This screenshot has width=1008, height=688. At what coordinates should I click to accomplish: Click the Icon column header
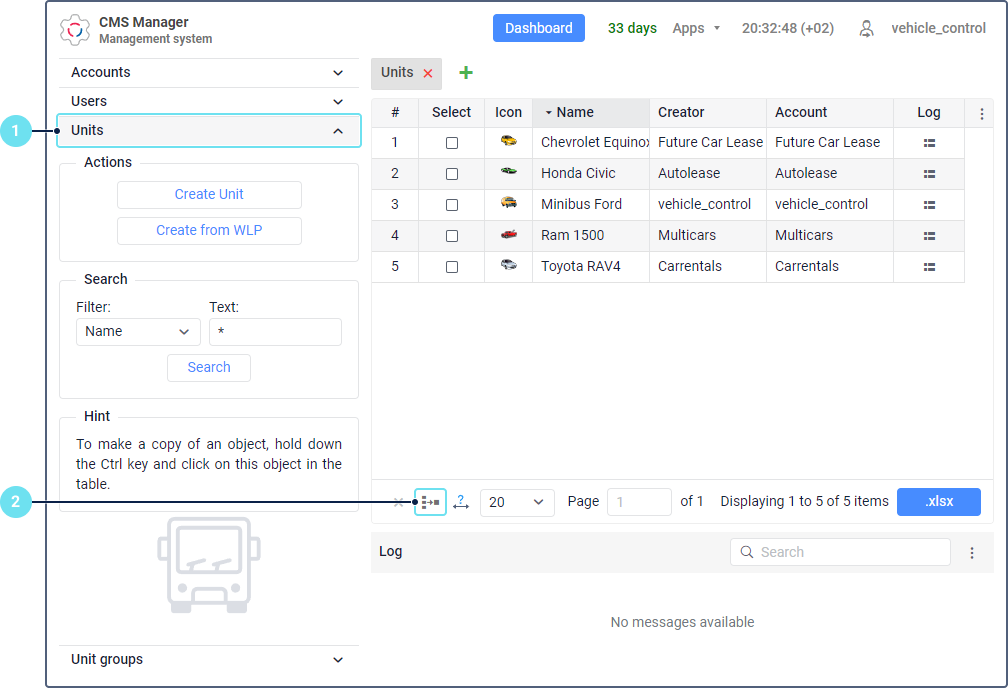[508, 113]
